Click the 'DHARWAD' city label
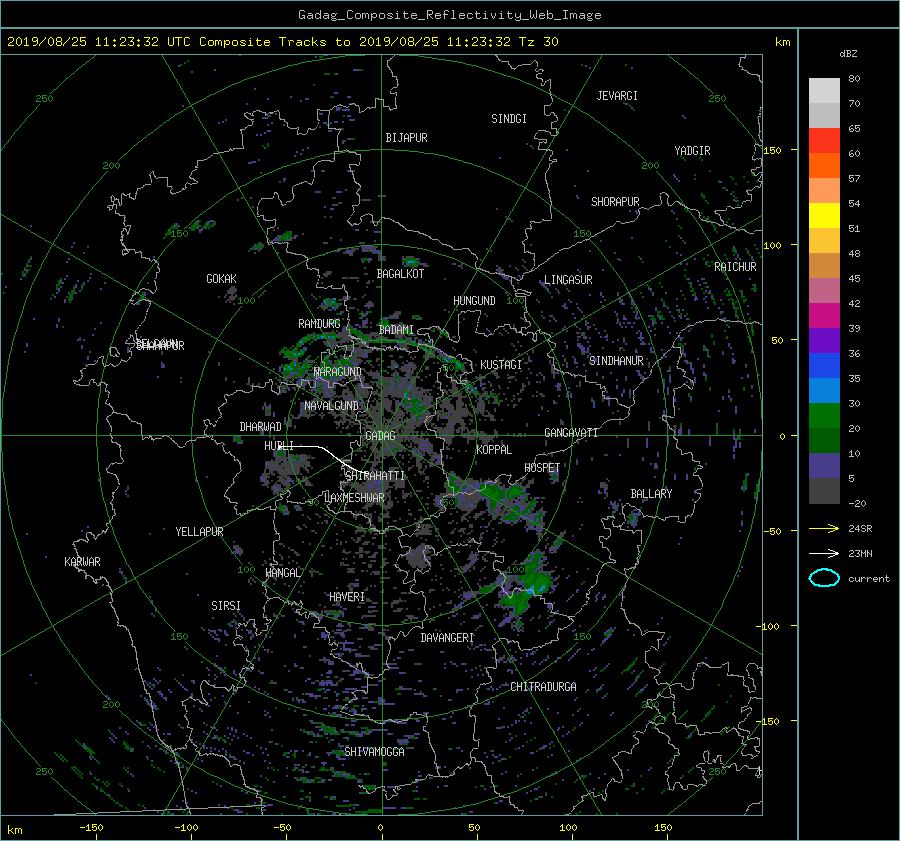The image size is (900, 841). coord(260,427)
